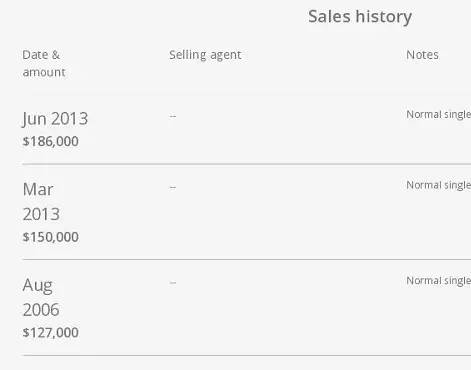This screenshot has height=370, width=471.
Task: Click the Jun 2013 Normal single note
Action: (438, 115)
